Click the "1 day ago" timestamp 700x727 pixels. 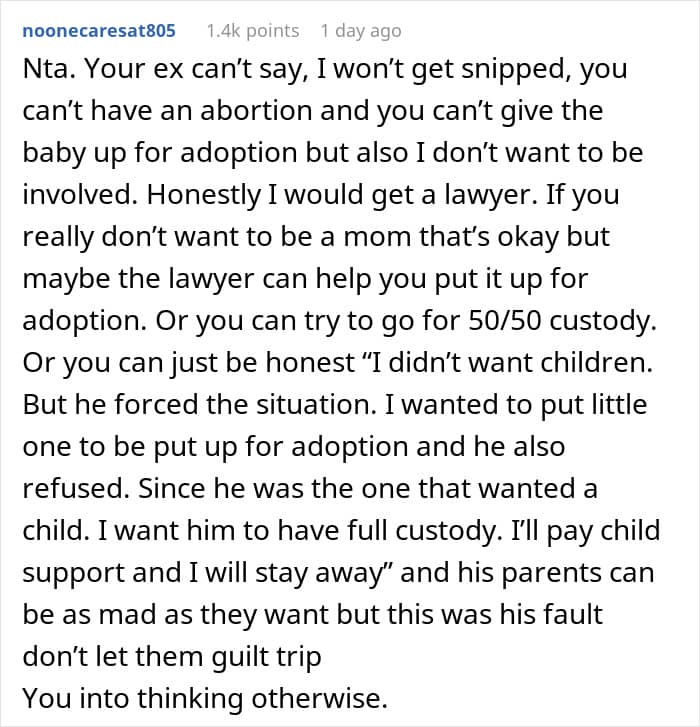[361, 31]
